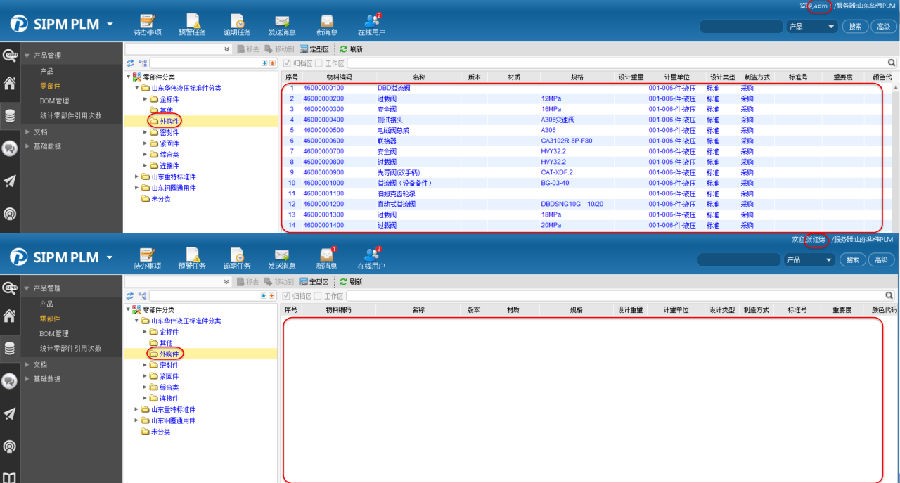The image size is (900, 483).
Task: Focus the search text field in upper header
Action: pyautogui.click(x=741, y=26)
